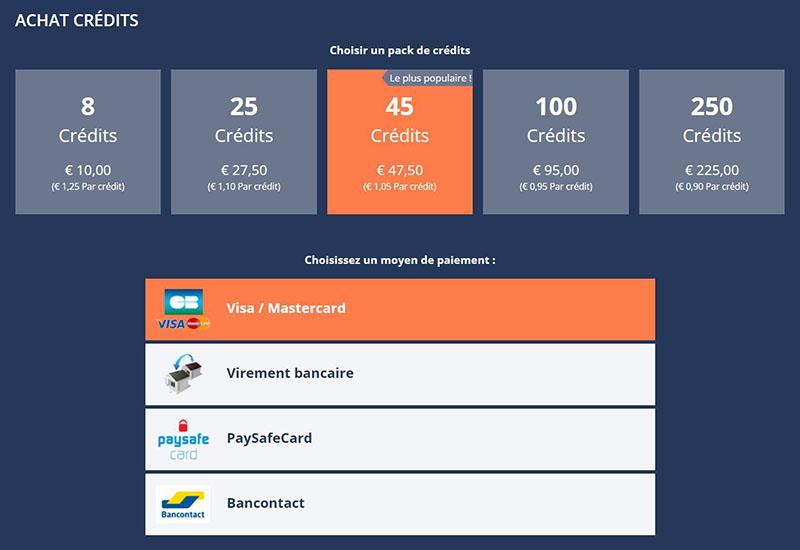Click the Bancontact logo icon

pos(183,504)
